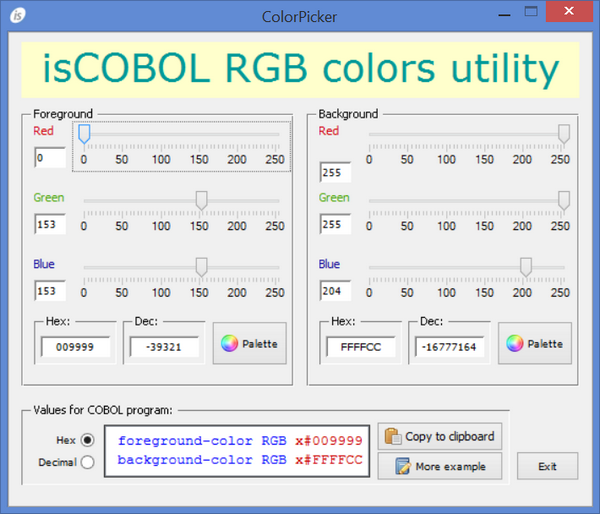600x514 pixels.
Task: Click the Background Blue slider thumb
Action: [x=526, y=266]
